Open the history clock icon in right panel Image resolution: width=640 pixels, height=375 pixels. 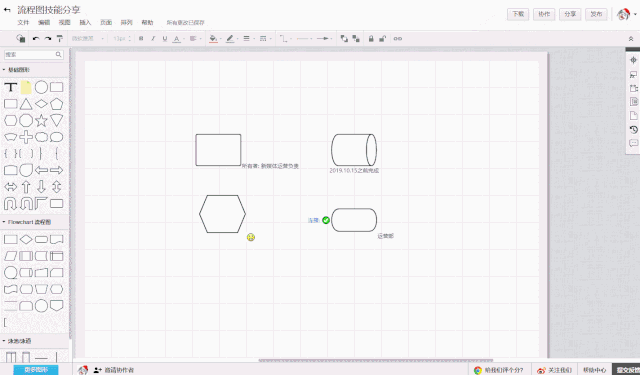[633, 129]
